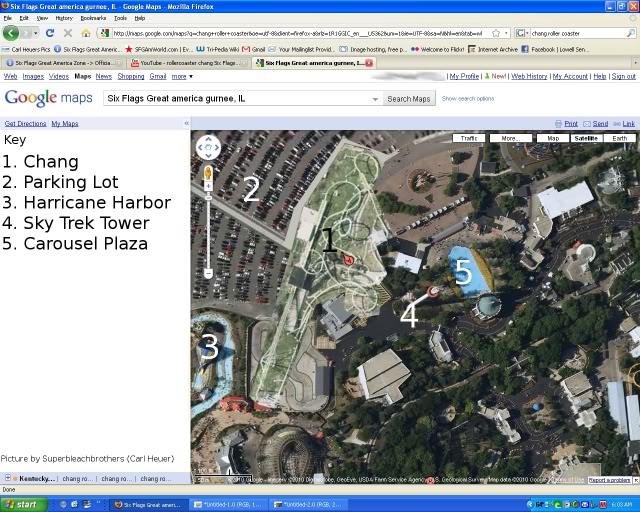Collapse the left panel with double-arrow icon
The height and width of the screenshot is (512, 640).
[186, 123]
